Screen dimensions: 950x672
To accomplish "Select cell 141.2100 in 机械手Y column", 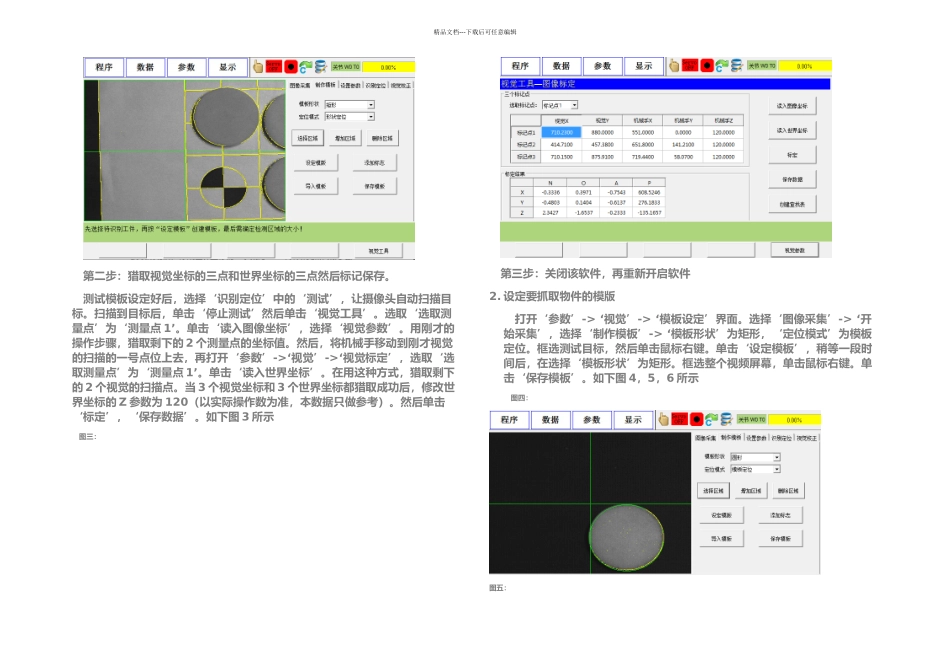I will 683,144.
